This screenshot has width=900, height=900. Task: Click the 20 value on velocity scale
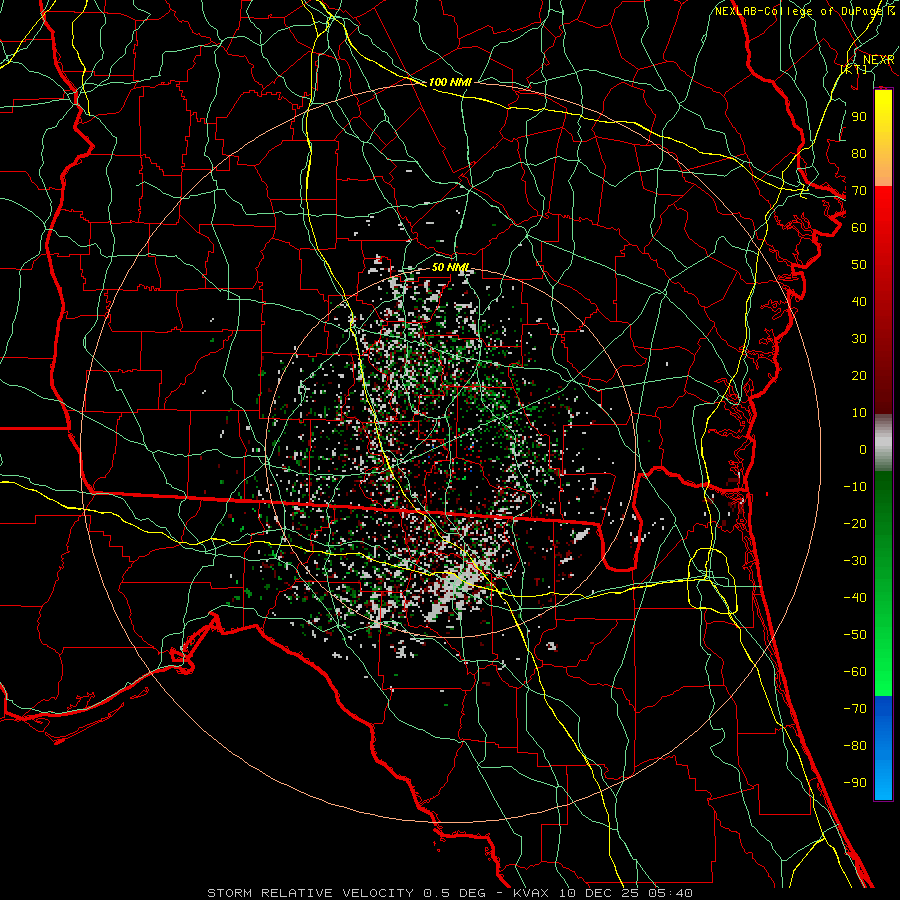tap(859, 375)
